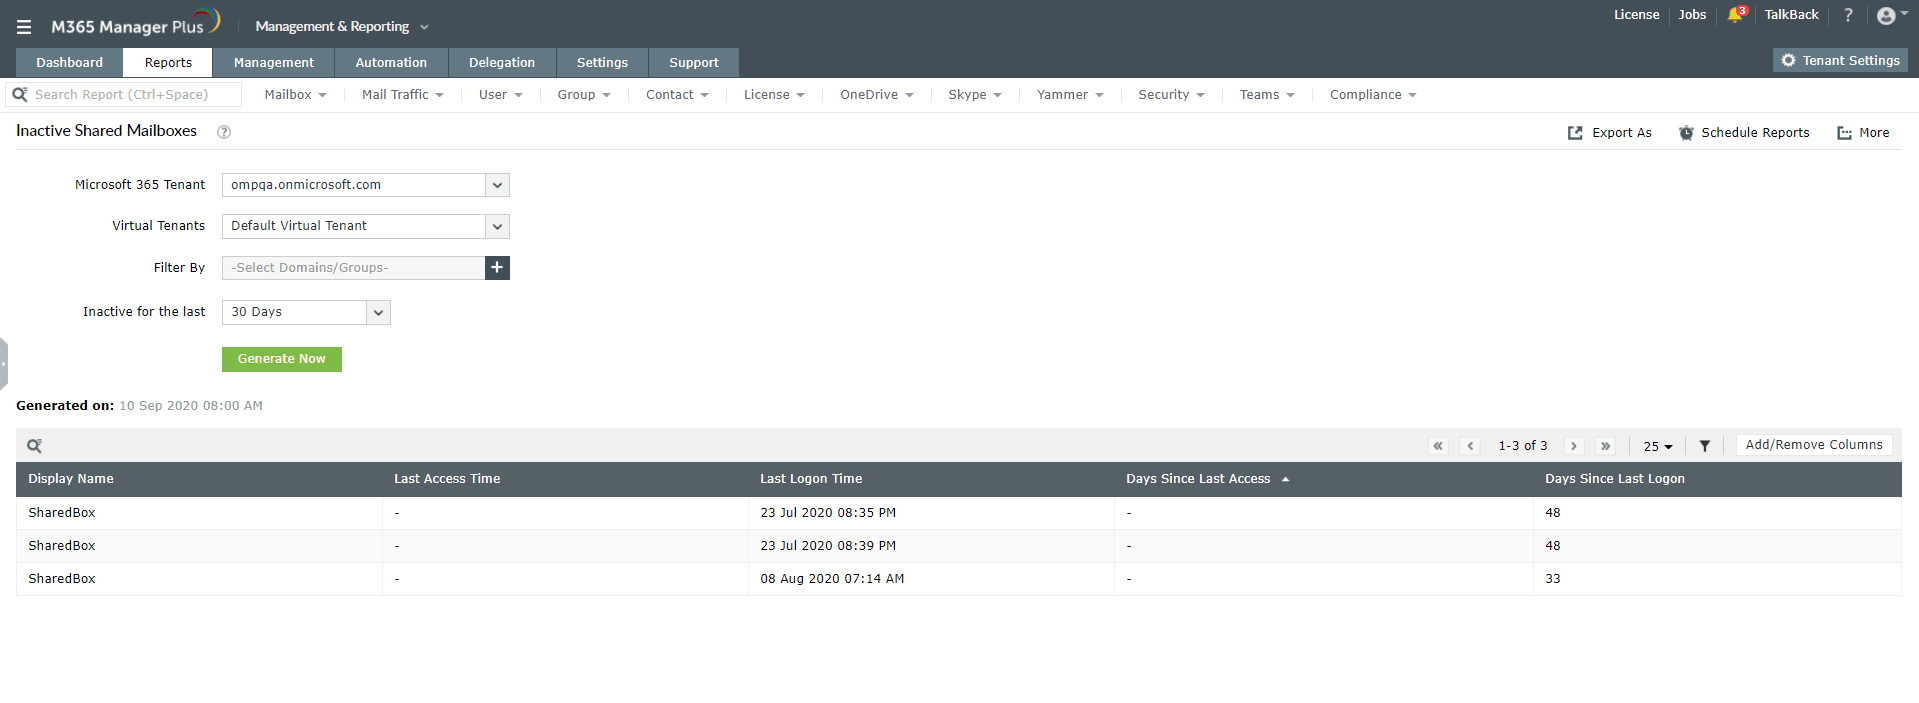Sort by the Display Name column header
This screenshot has width=1919, height=703.
[71, 479]
